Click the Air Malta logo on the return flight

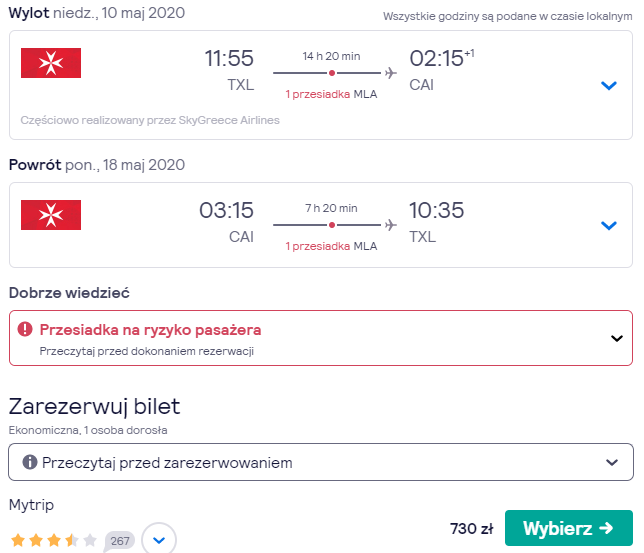pyautogui.click(x=51, y=215)
